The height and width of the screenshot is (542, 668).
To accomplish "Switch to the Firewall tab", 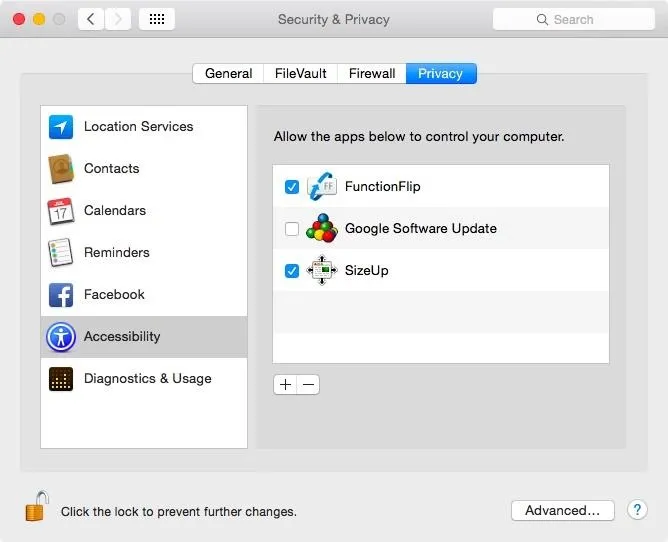I will click(372, 73).
